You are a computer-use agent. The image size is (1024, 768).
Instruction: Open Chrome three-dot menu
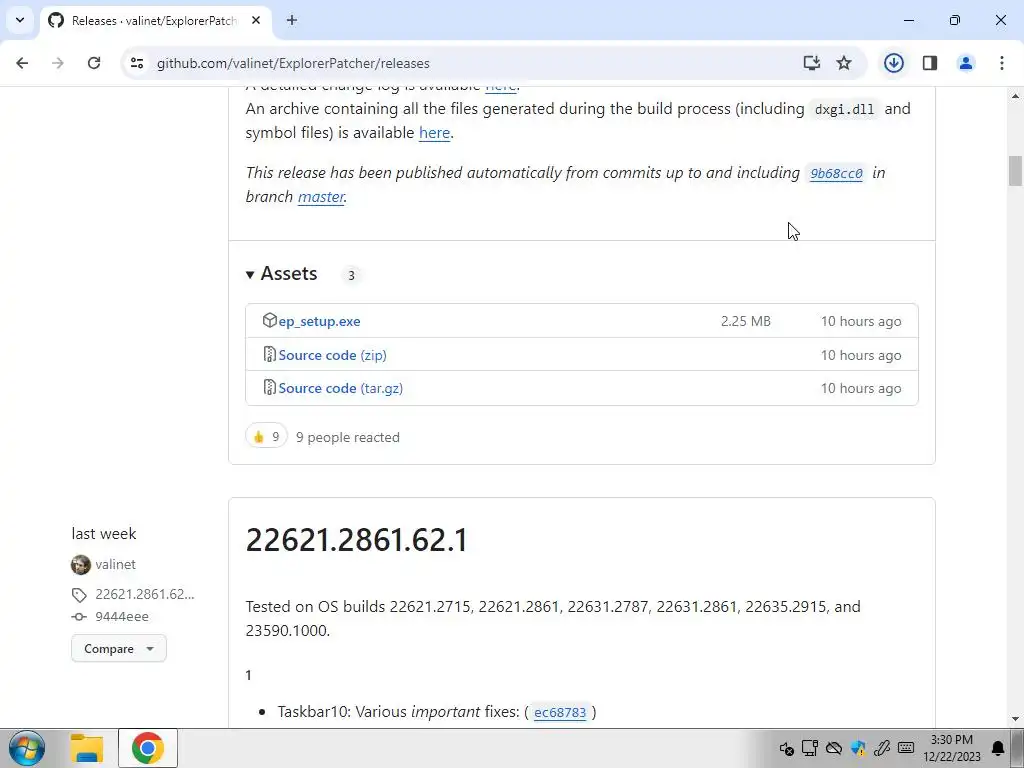pyautogui.click(x=1002, y=63)
